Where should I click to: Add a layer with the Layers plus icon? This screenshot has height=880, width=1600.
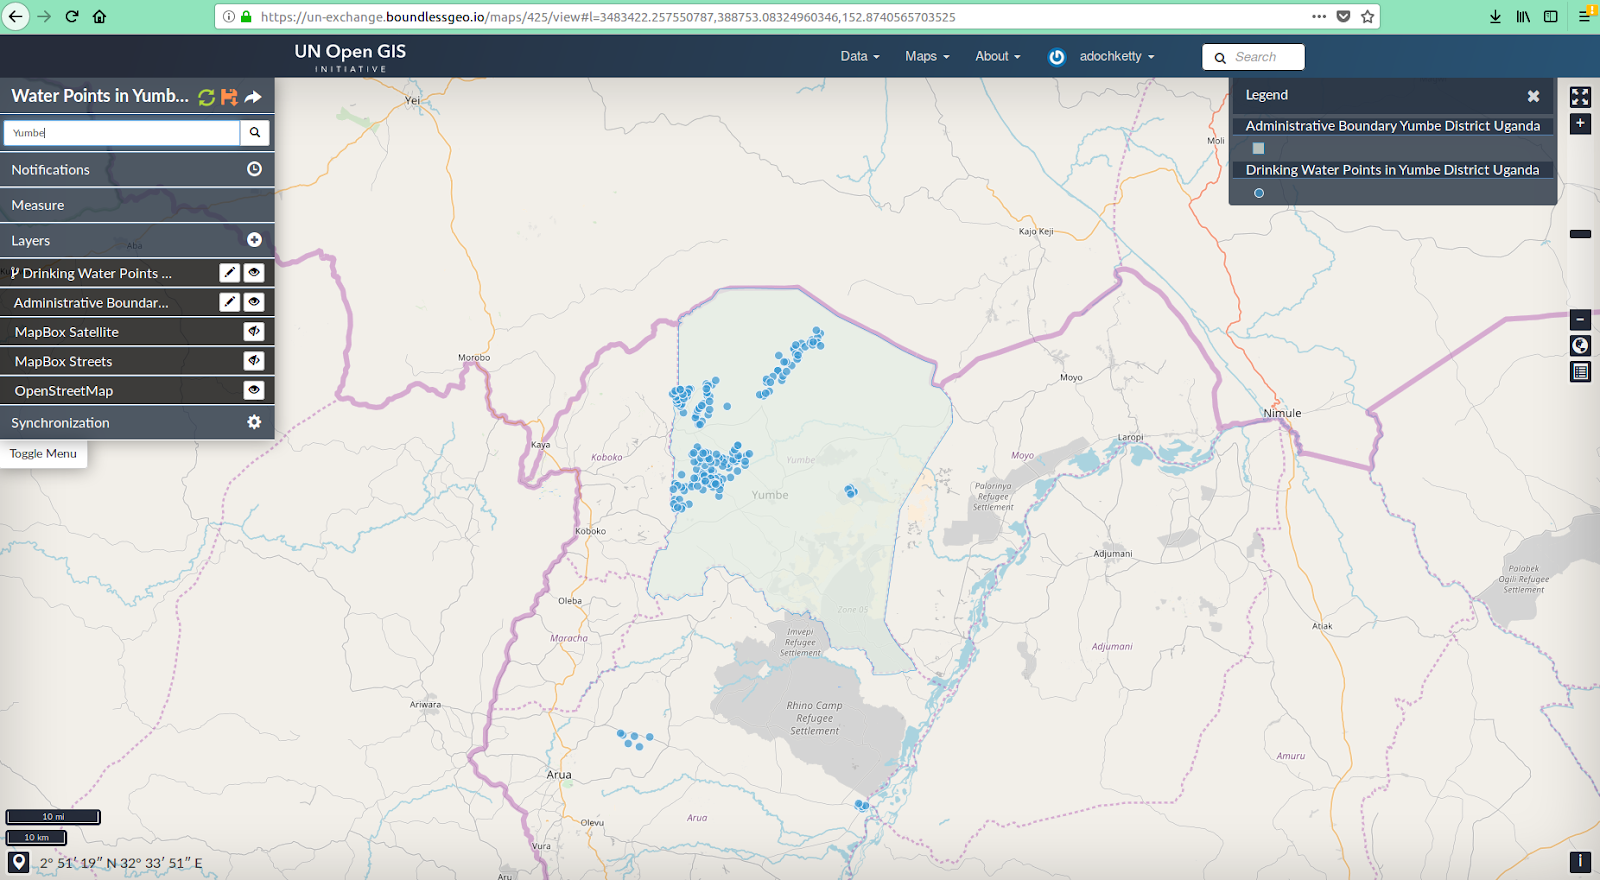(x=254, y=240)
